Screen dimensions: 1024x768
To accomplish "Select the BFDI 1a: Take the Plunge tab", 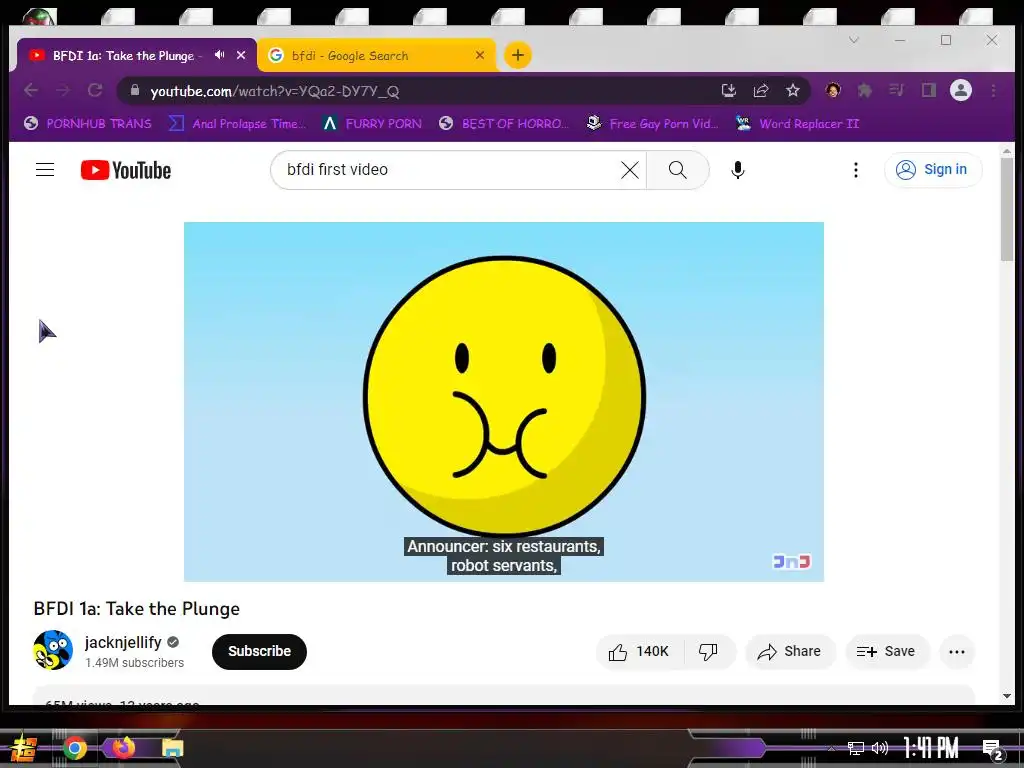I will [x=123, y=56].
